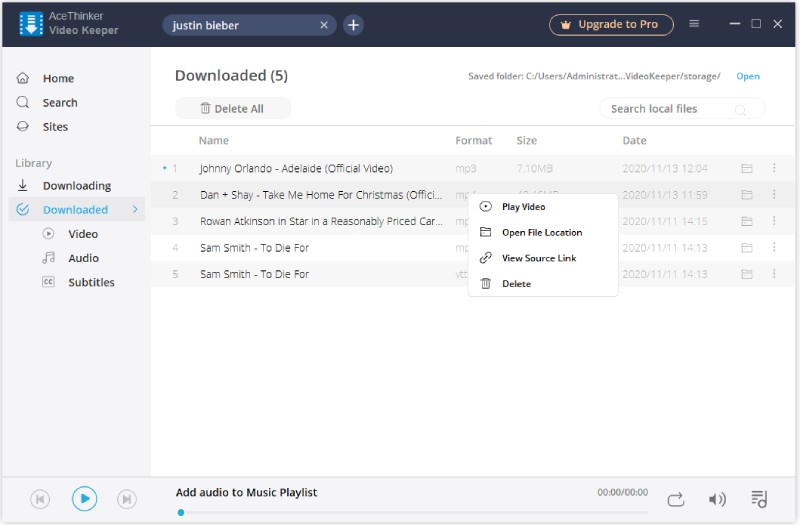Choose Open File Location from context menu
The width and height of the screenshot is (800, 525).
click(x=543, y=232)
